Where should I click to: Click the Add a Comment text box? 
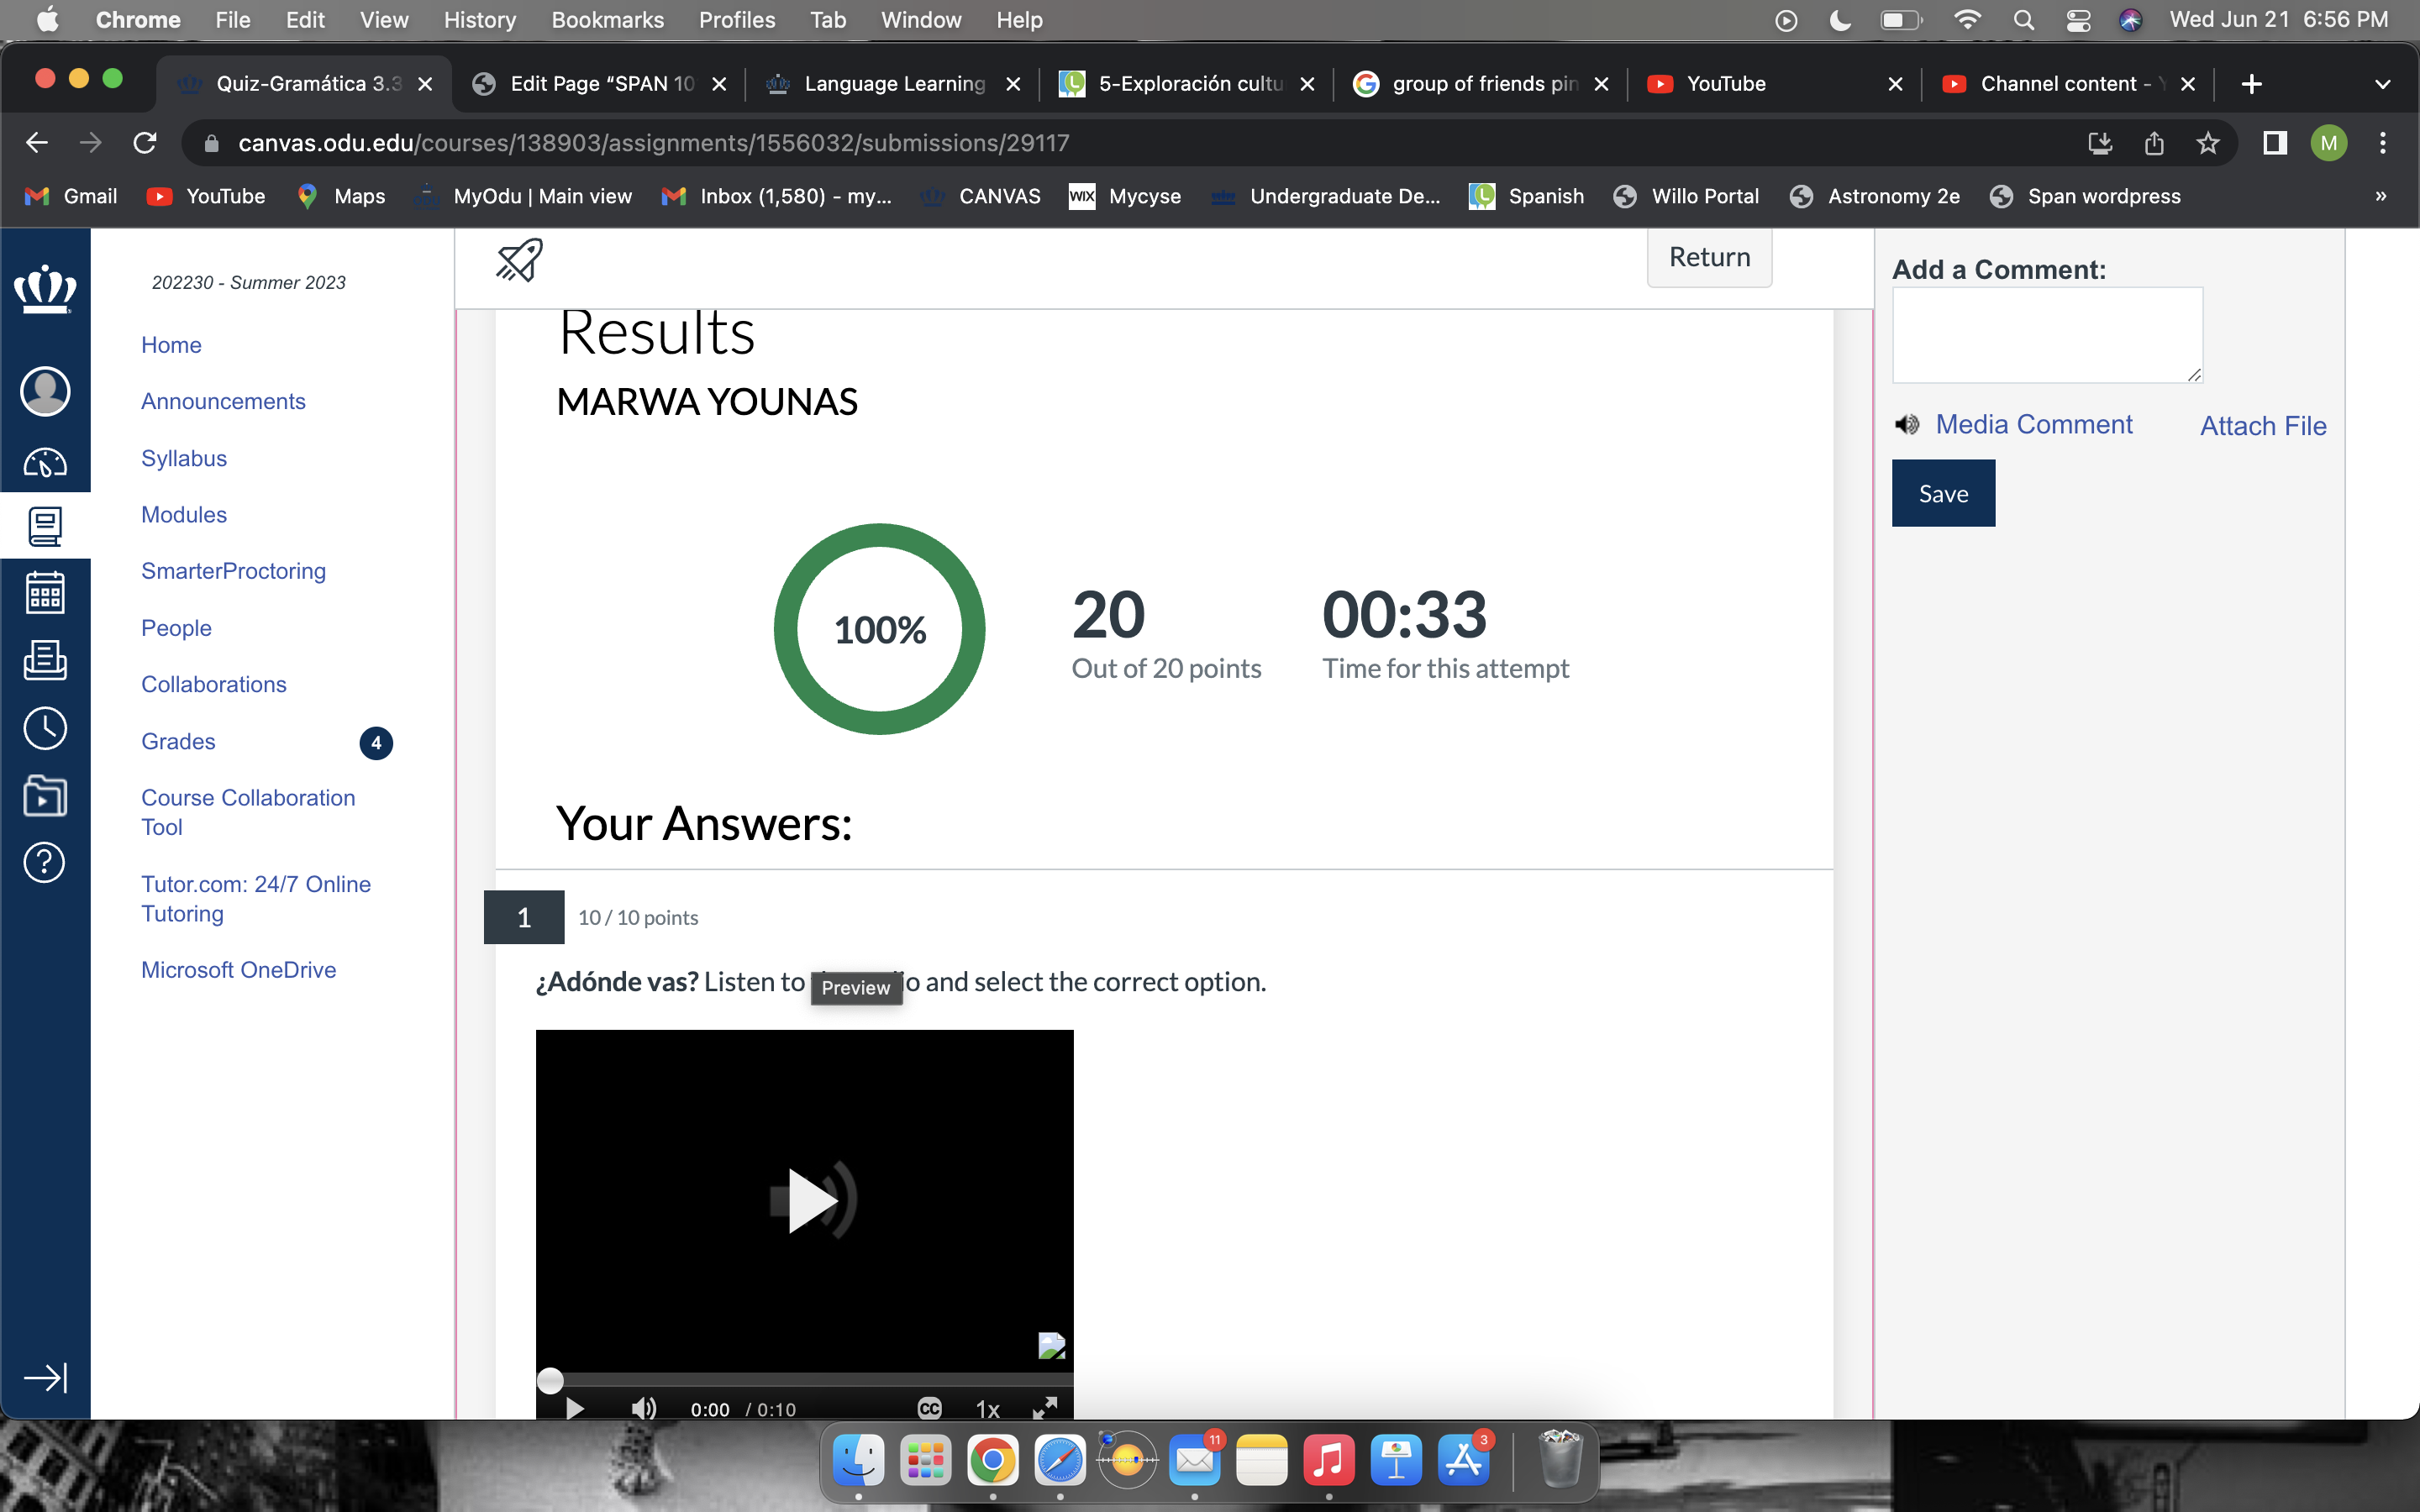tap(2047, 335)
